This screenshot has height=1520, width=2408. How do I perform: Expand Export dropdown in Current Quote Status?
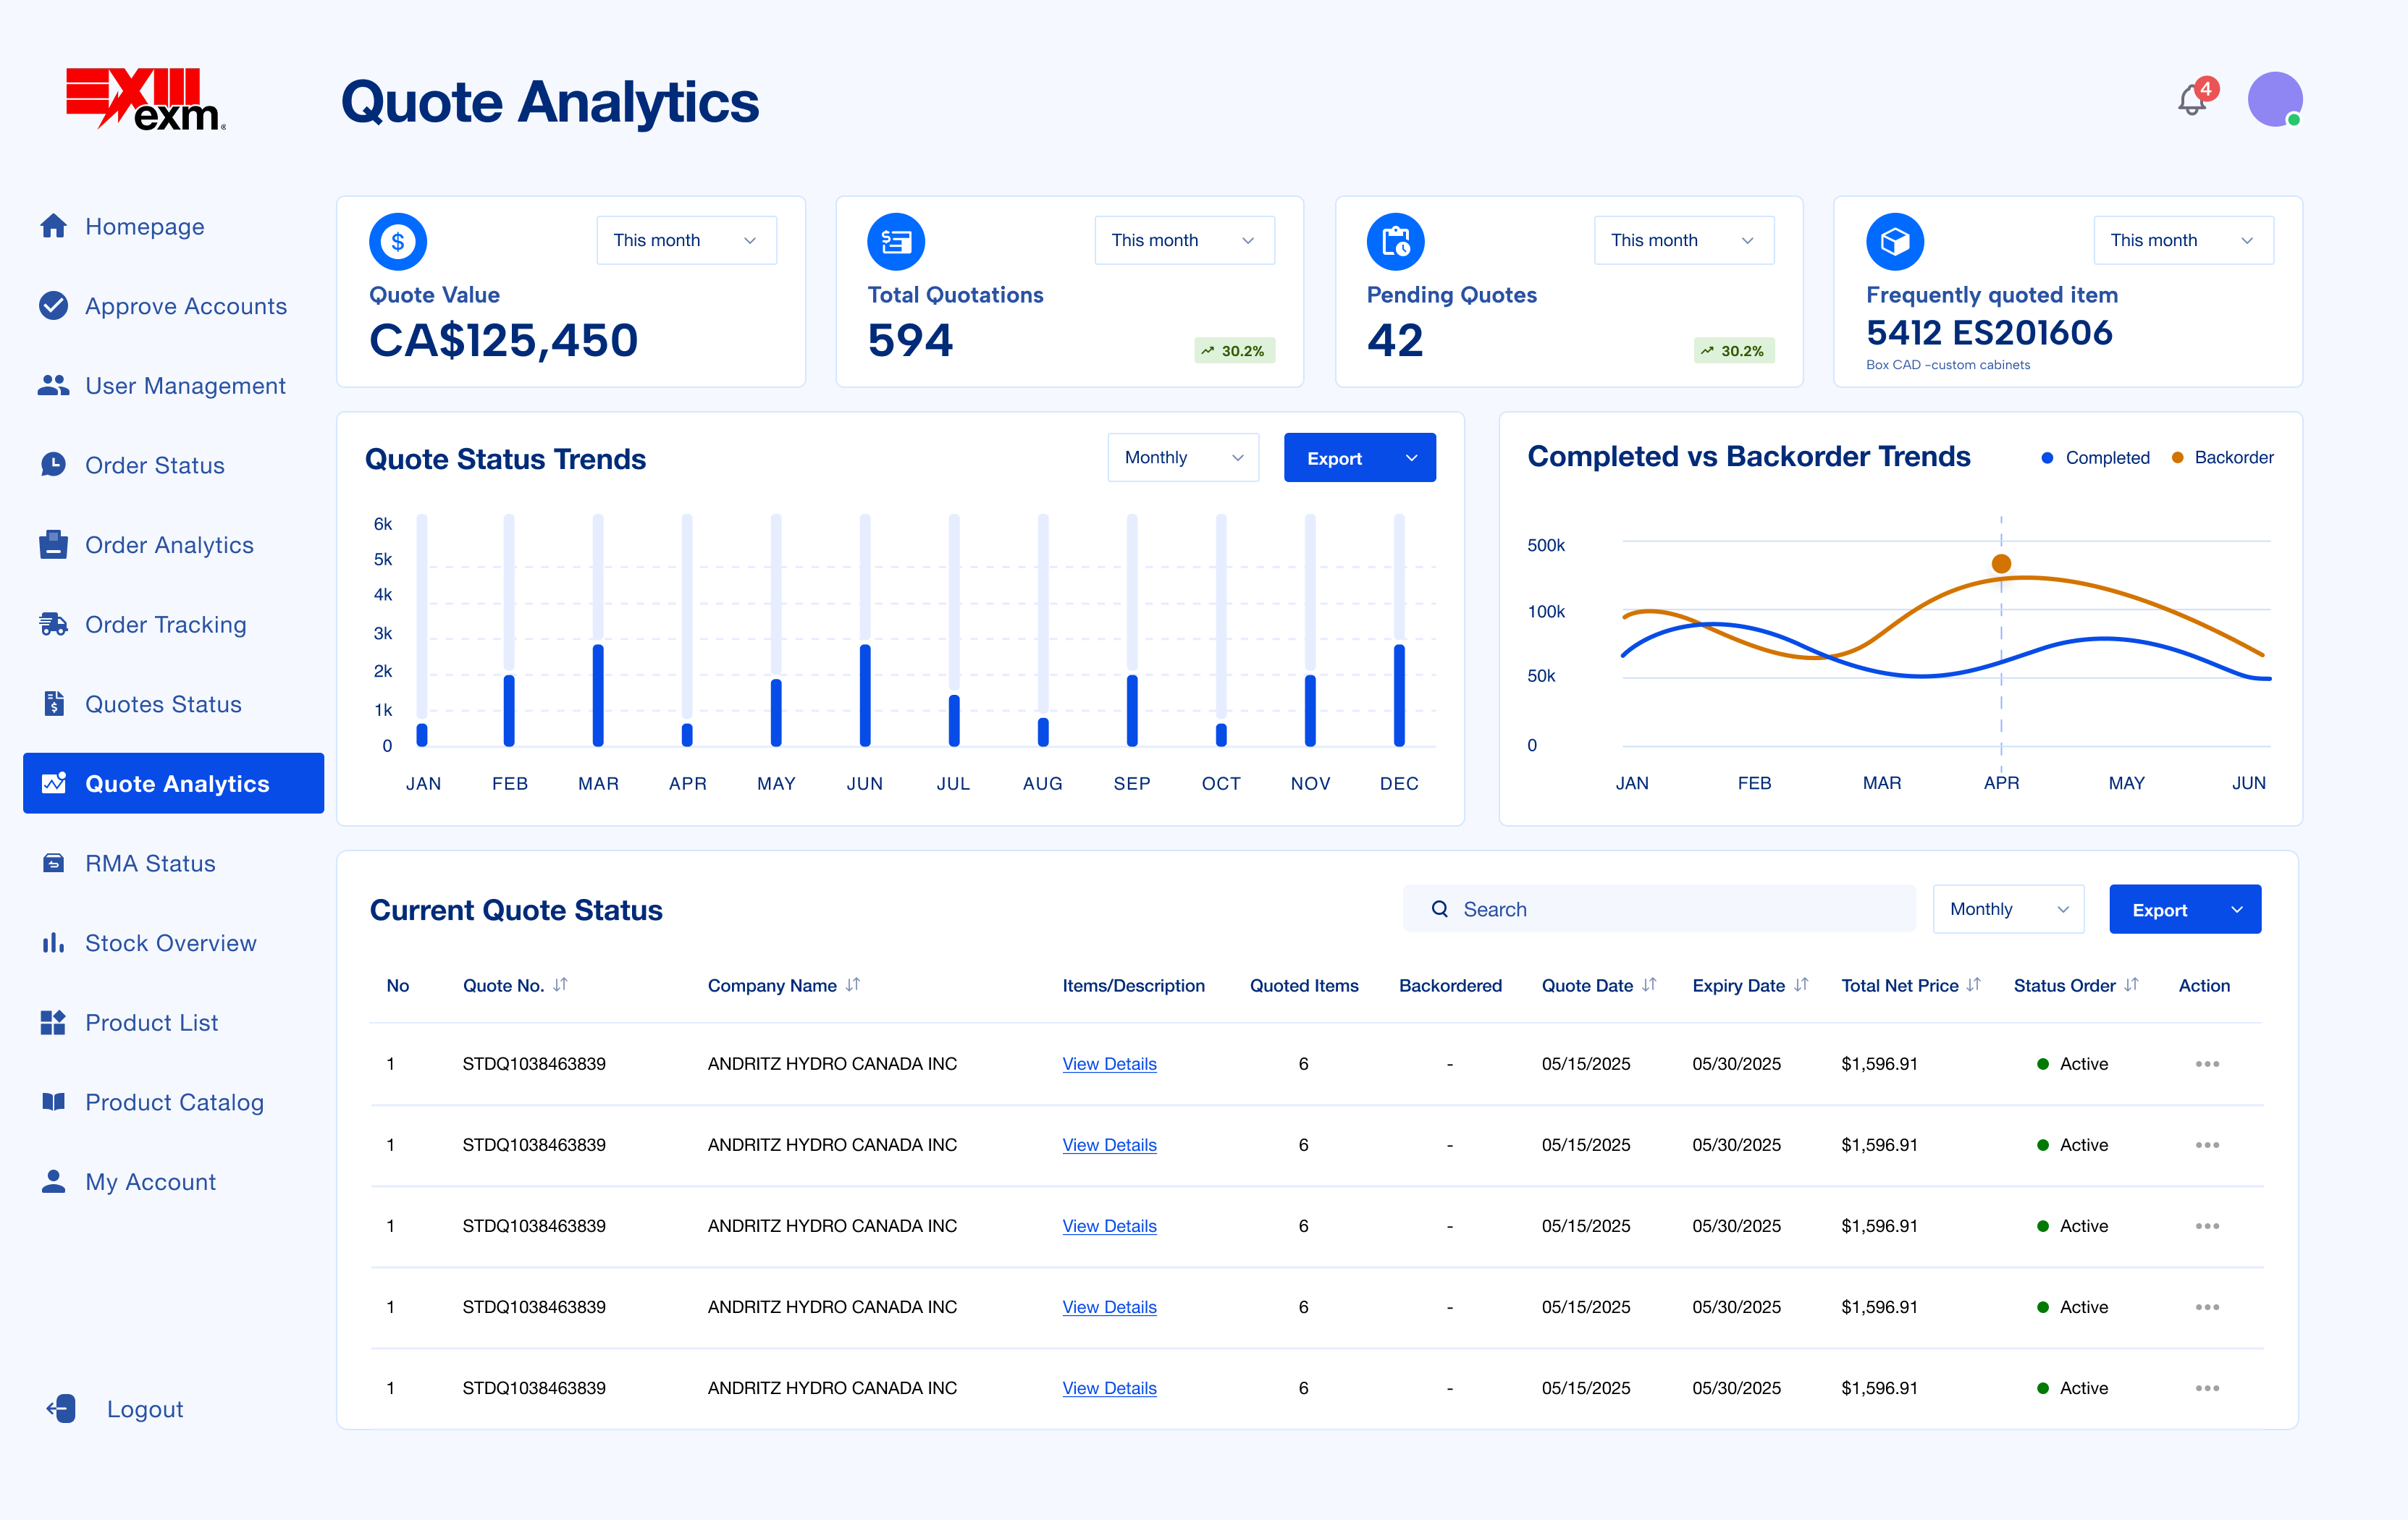click(x=2237, y=910)
